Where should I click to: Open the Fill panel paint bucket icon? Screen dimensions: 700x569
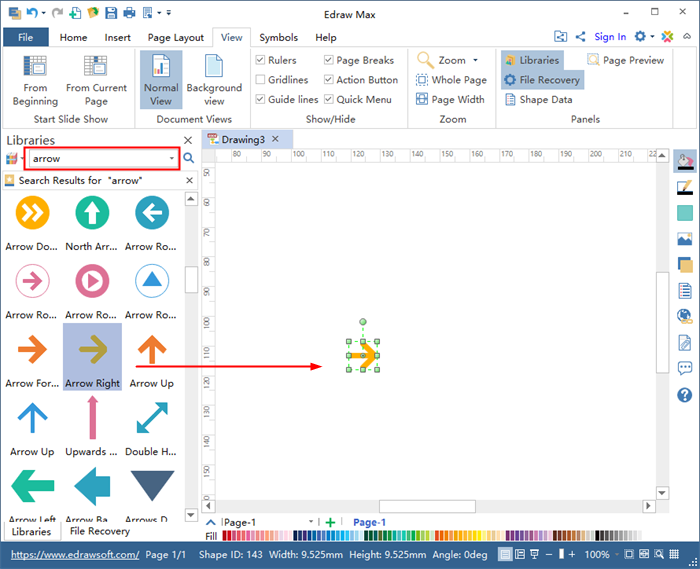pyautogui.click(x=685, y=162)
